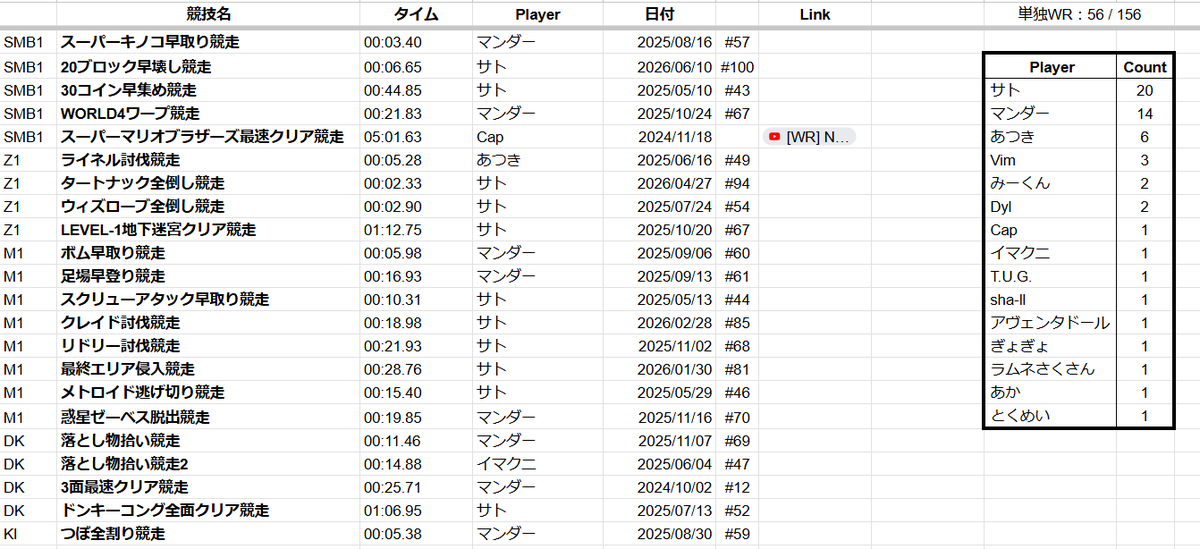The height and width of the screenshot is (549, 1200).
Task: Select the あつき player cell in the ライネル row
Action: [x=537, y=160]
